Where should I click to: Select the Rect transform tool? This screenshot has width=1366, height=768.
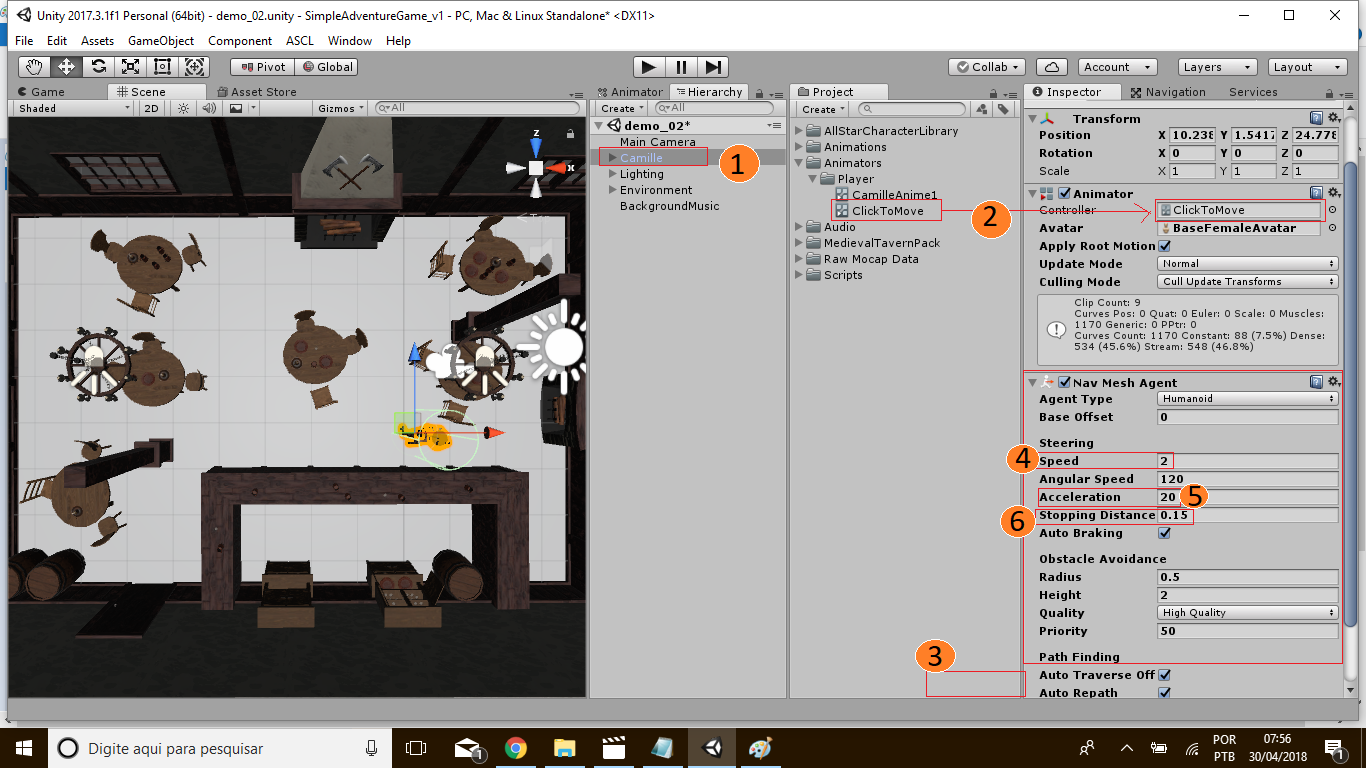[x=162, y=66]
